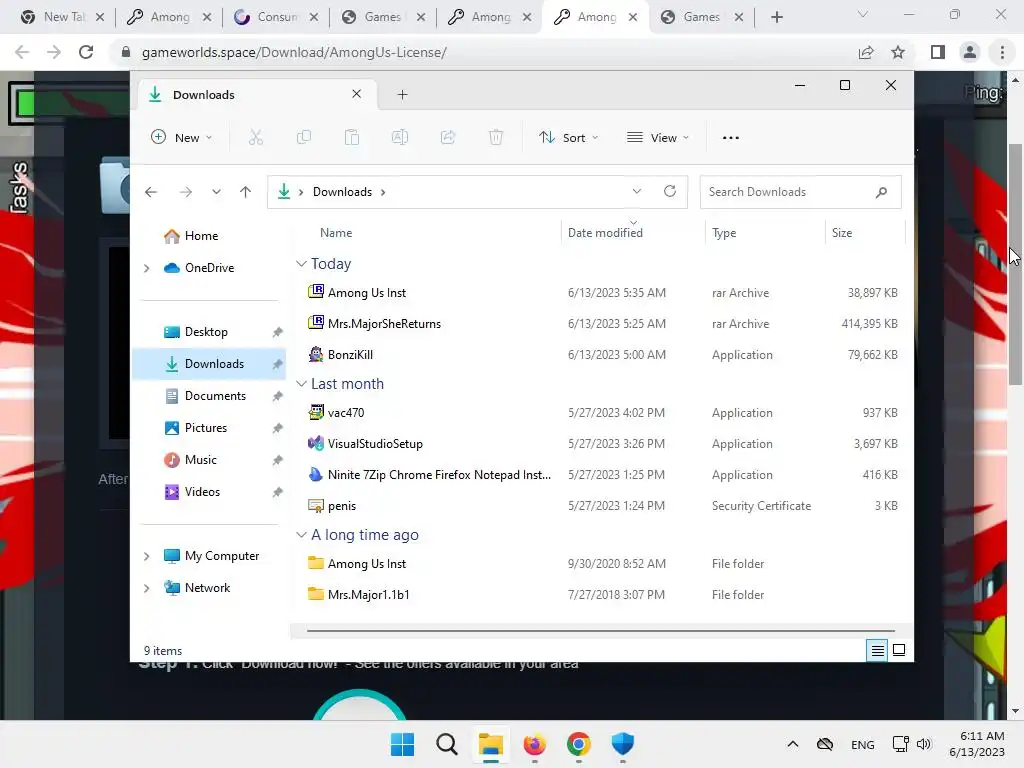Open Windows Start menu
Viewport: 1024px width, 768px height.
(x=402, y=744)
